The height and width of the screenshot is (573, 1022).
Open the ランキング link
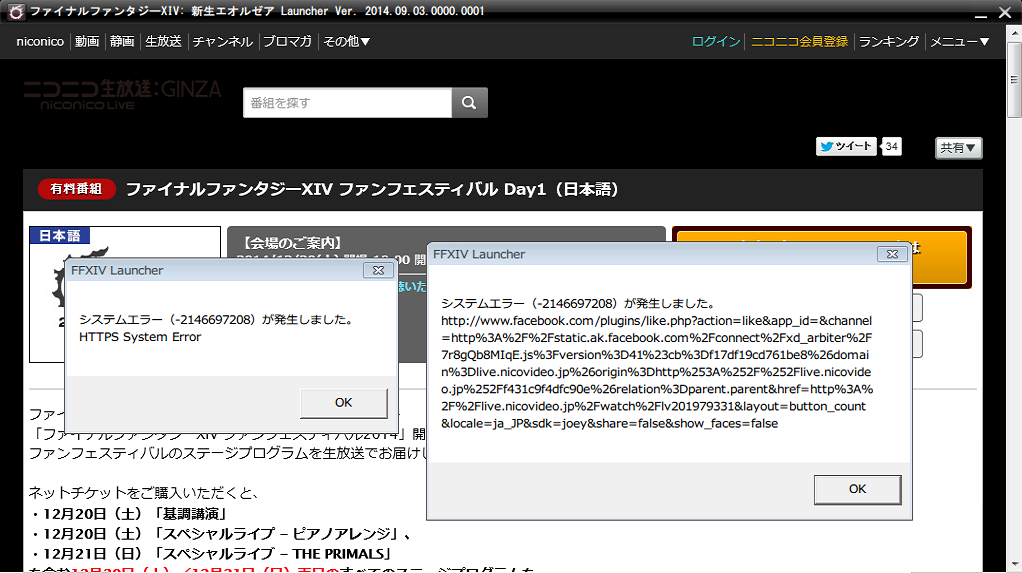tap(888, 41)
